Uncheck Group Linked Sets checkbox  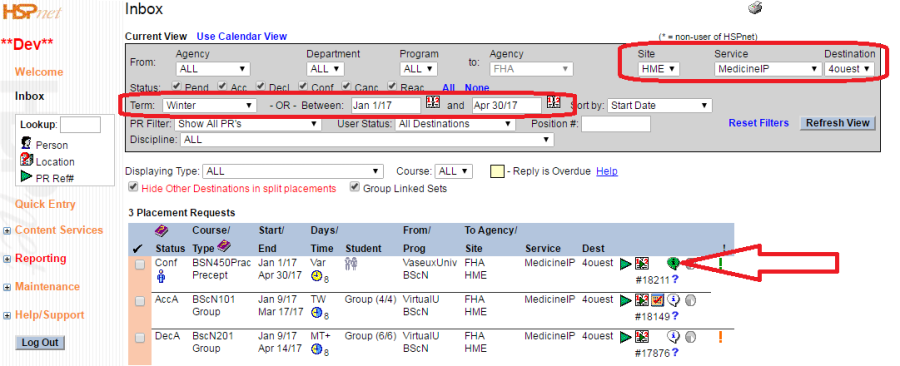[x=354, y=187]
